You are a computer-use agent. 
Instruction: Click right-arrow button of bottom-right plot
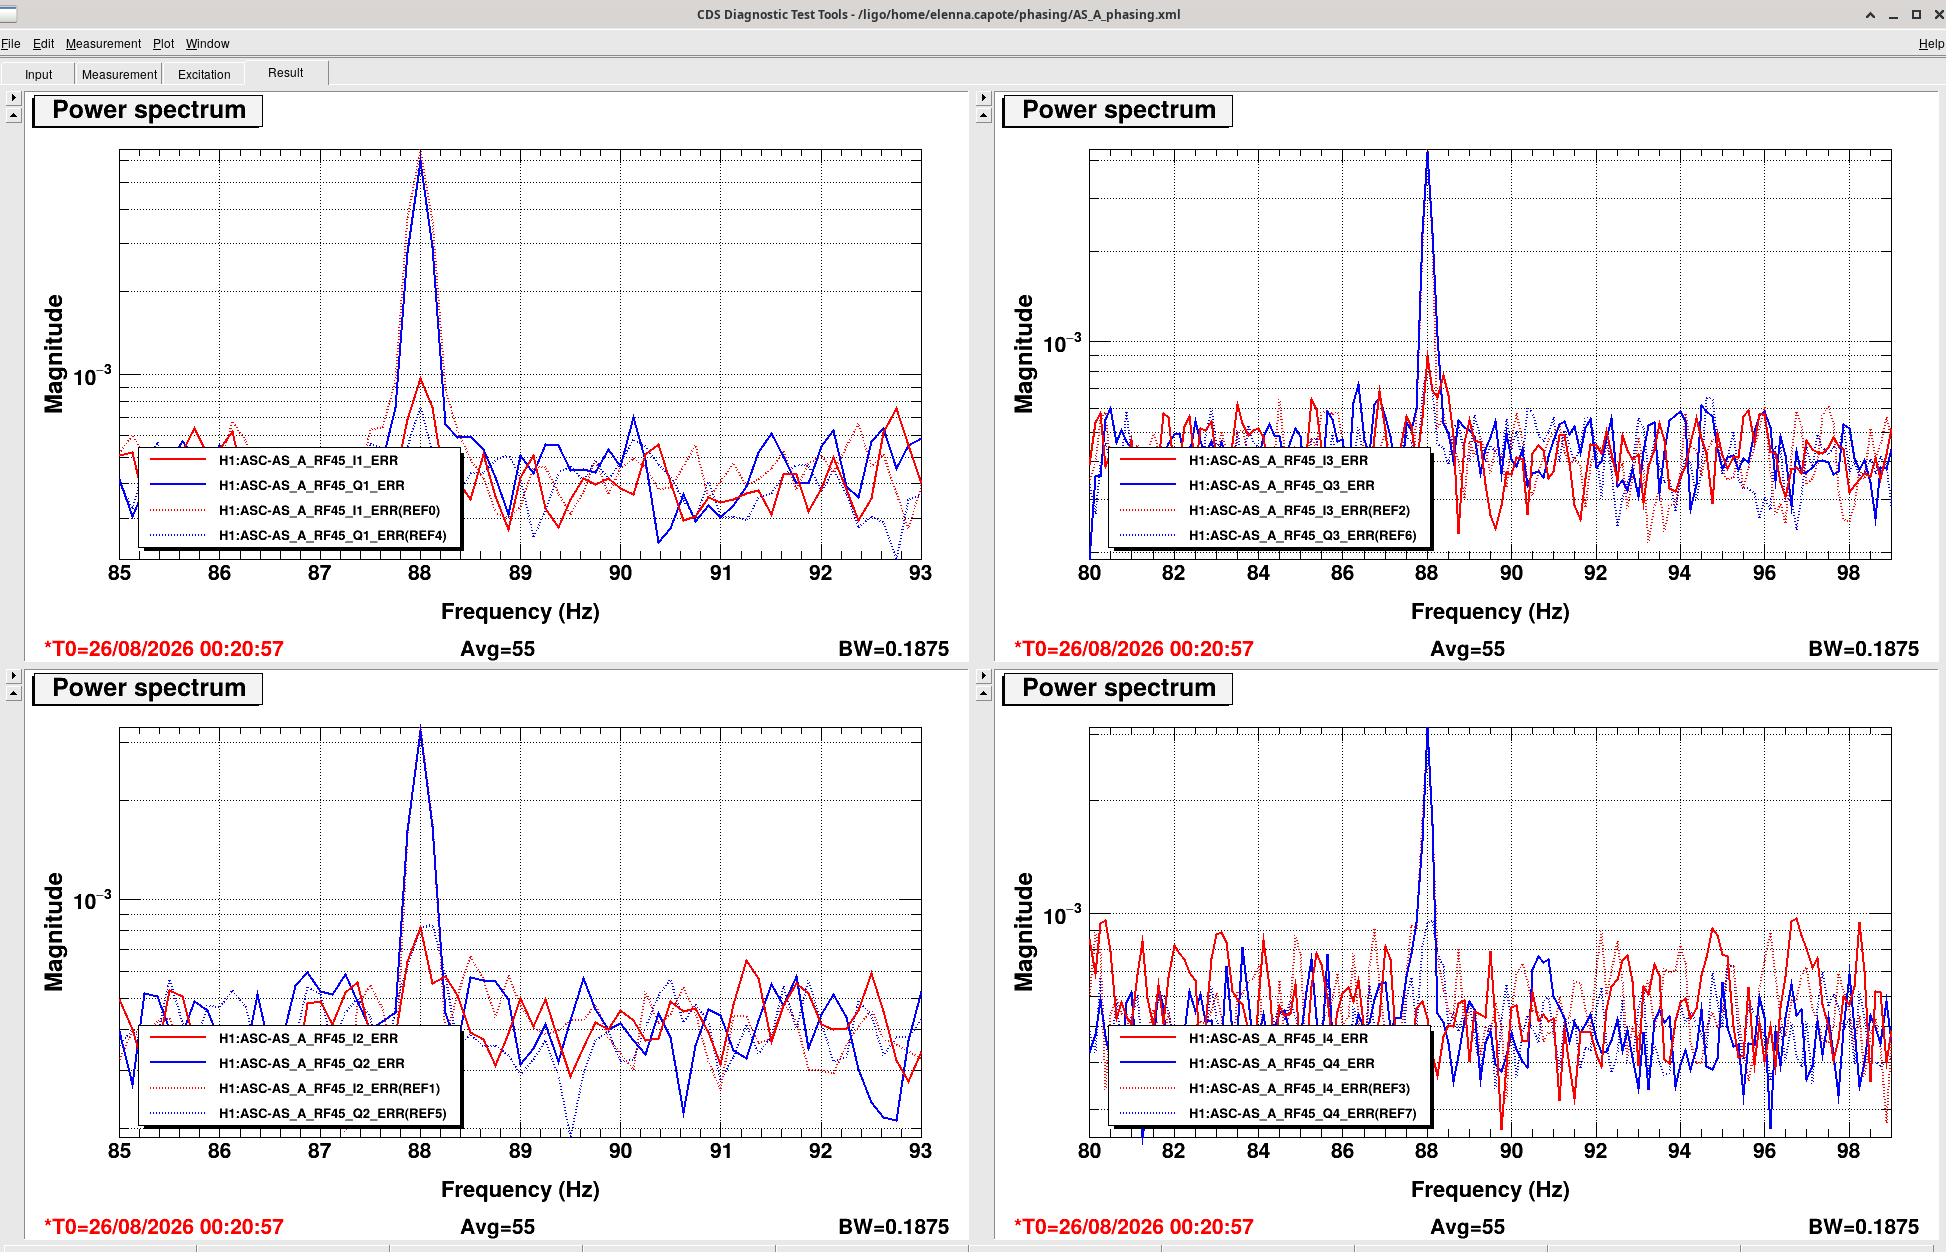coord(983,676)
